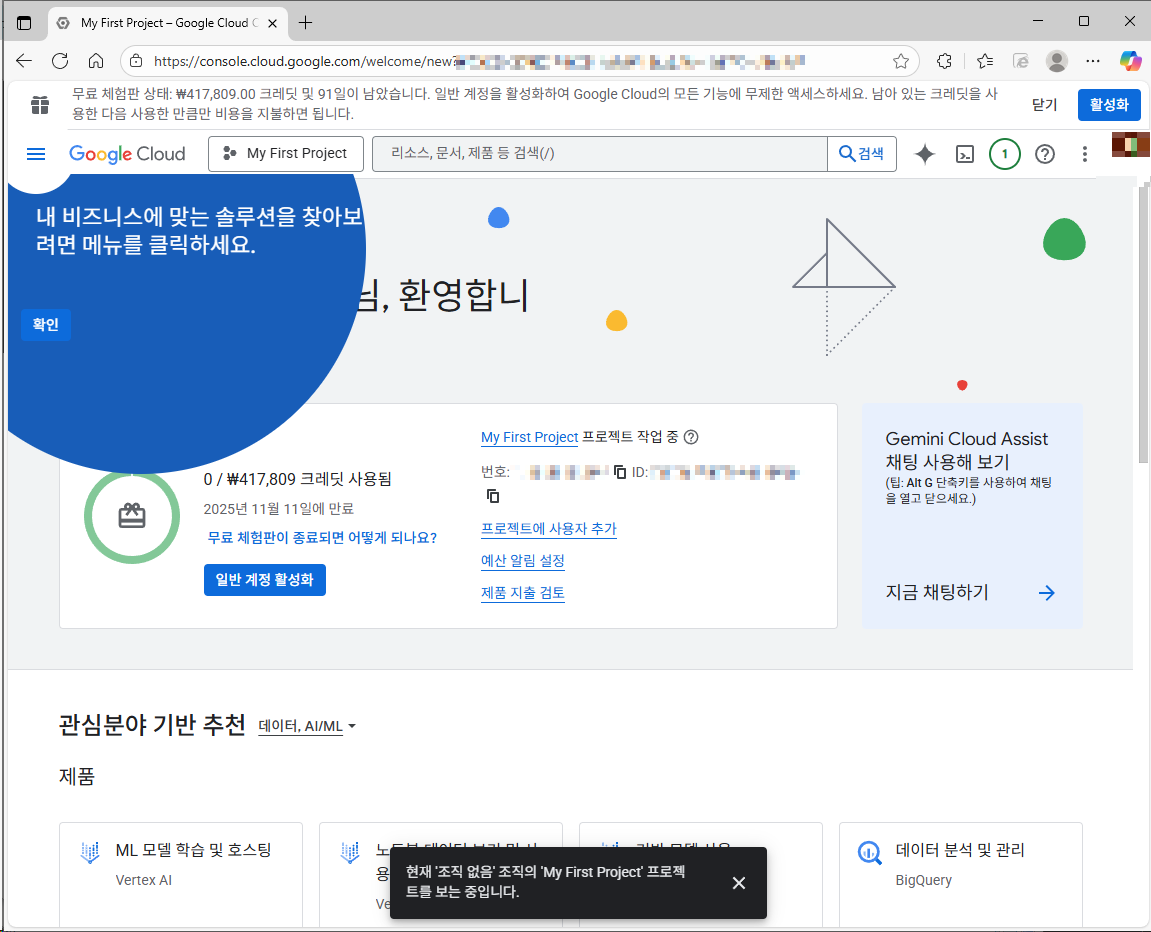The height and width of the screenshot is (932, 1151).
Task: Open 데이터 분석 및 관리 BigQuery card
Action: (x=960, y=873)
